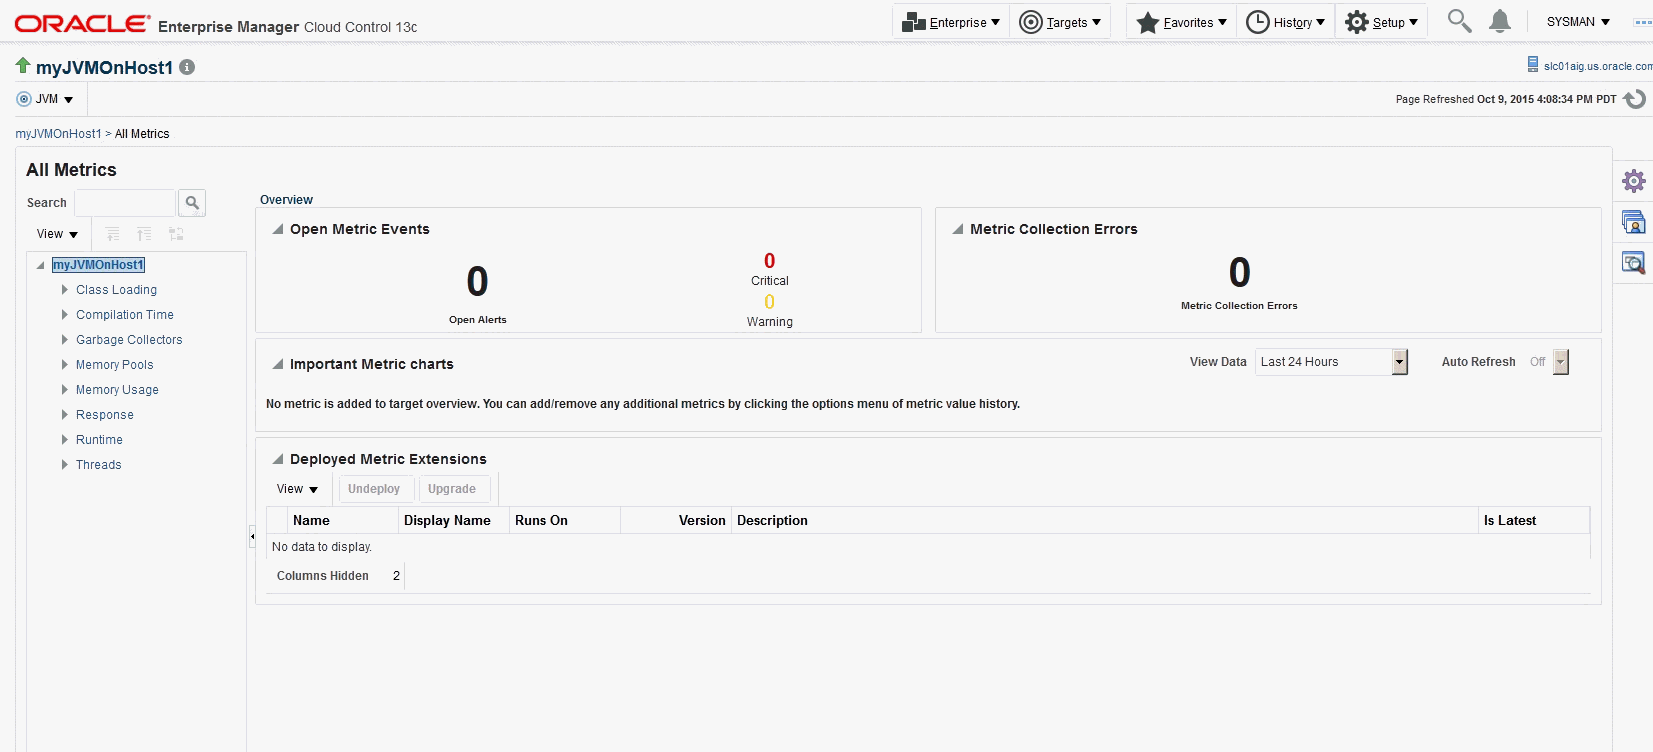This screenshot has width=1653, height=752.
Task: Focus the metrics Search input field
Action: tap(125, 203)
